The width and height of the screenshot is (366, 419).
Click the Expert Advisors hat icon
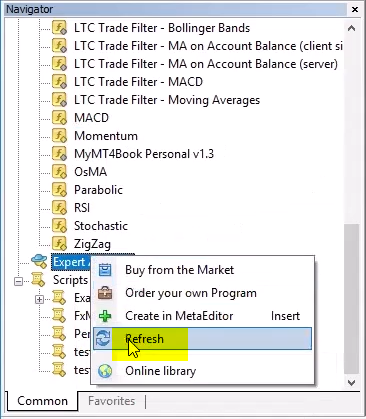(x=39, y=262)
